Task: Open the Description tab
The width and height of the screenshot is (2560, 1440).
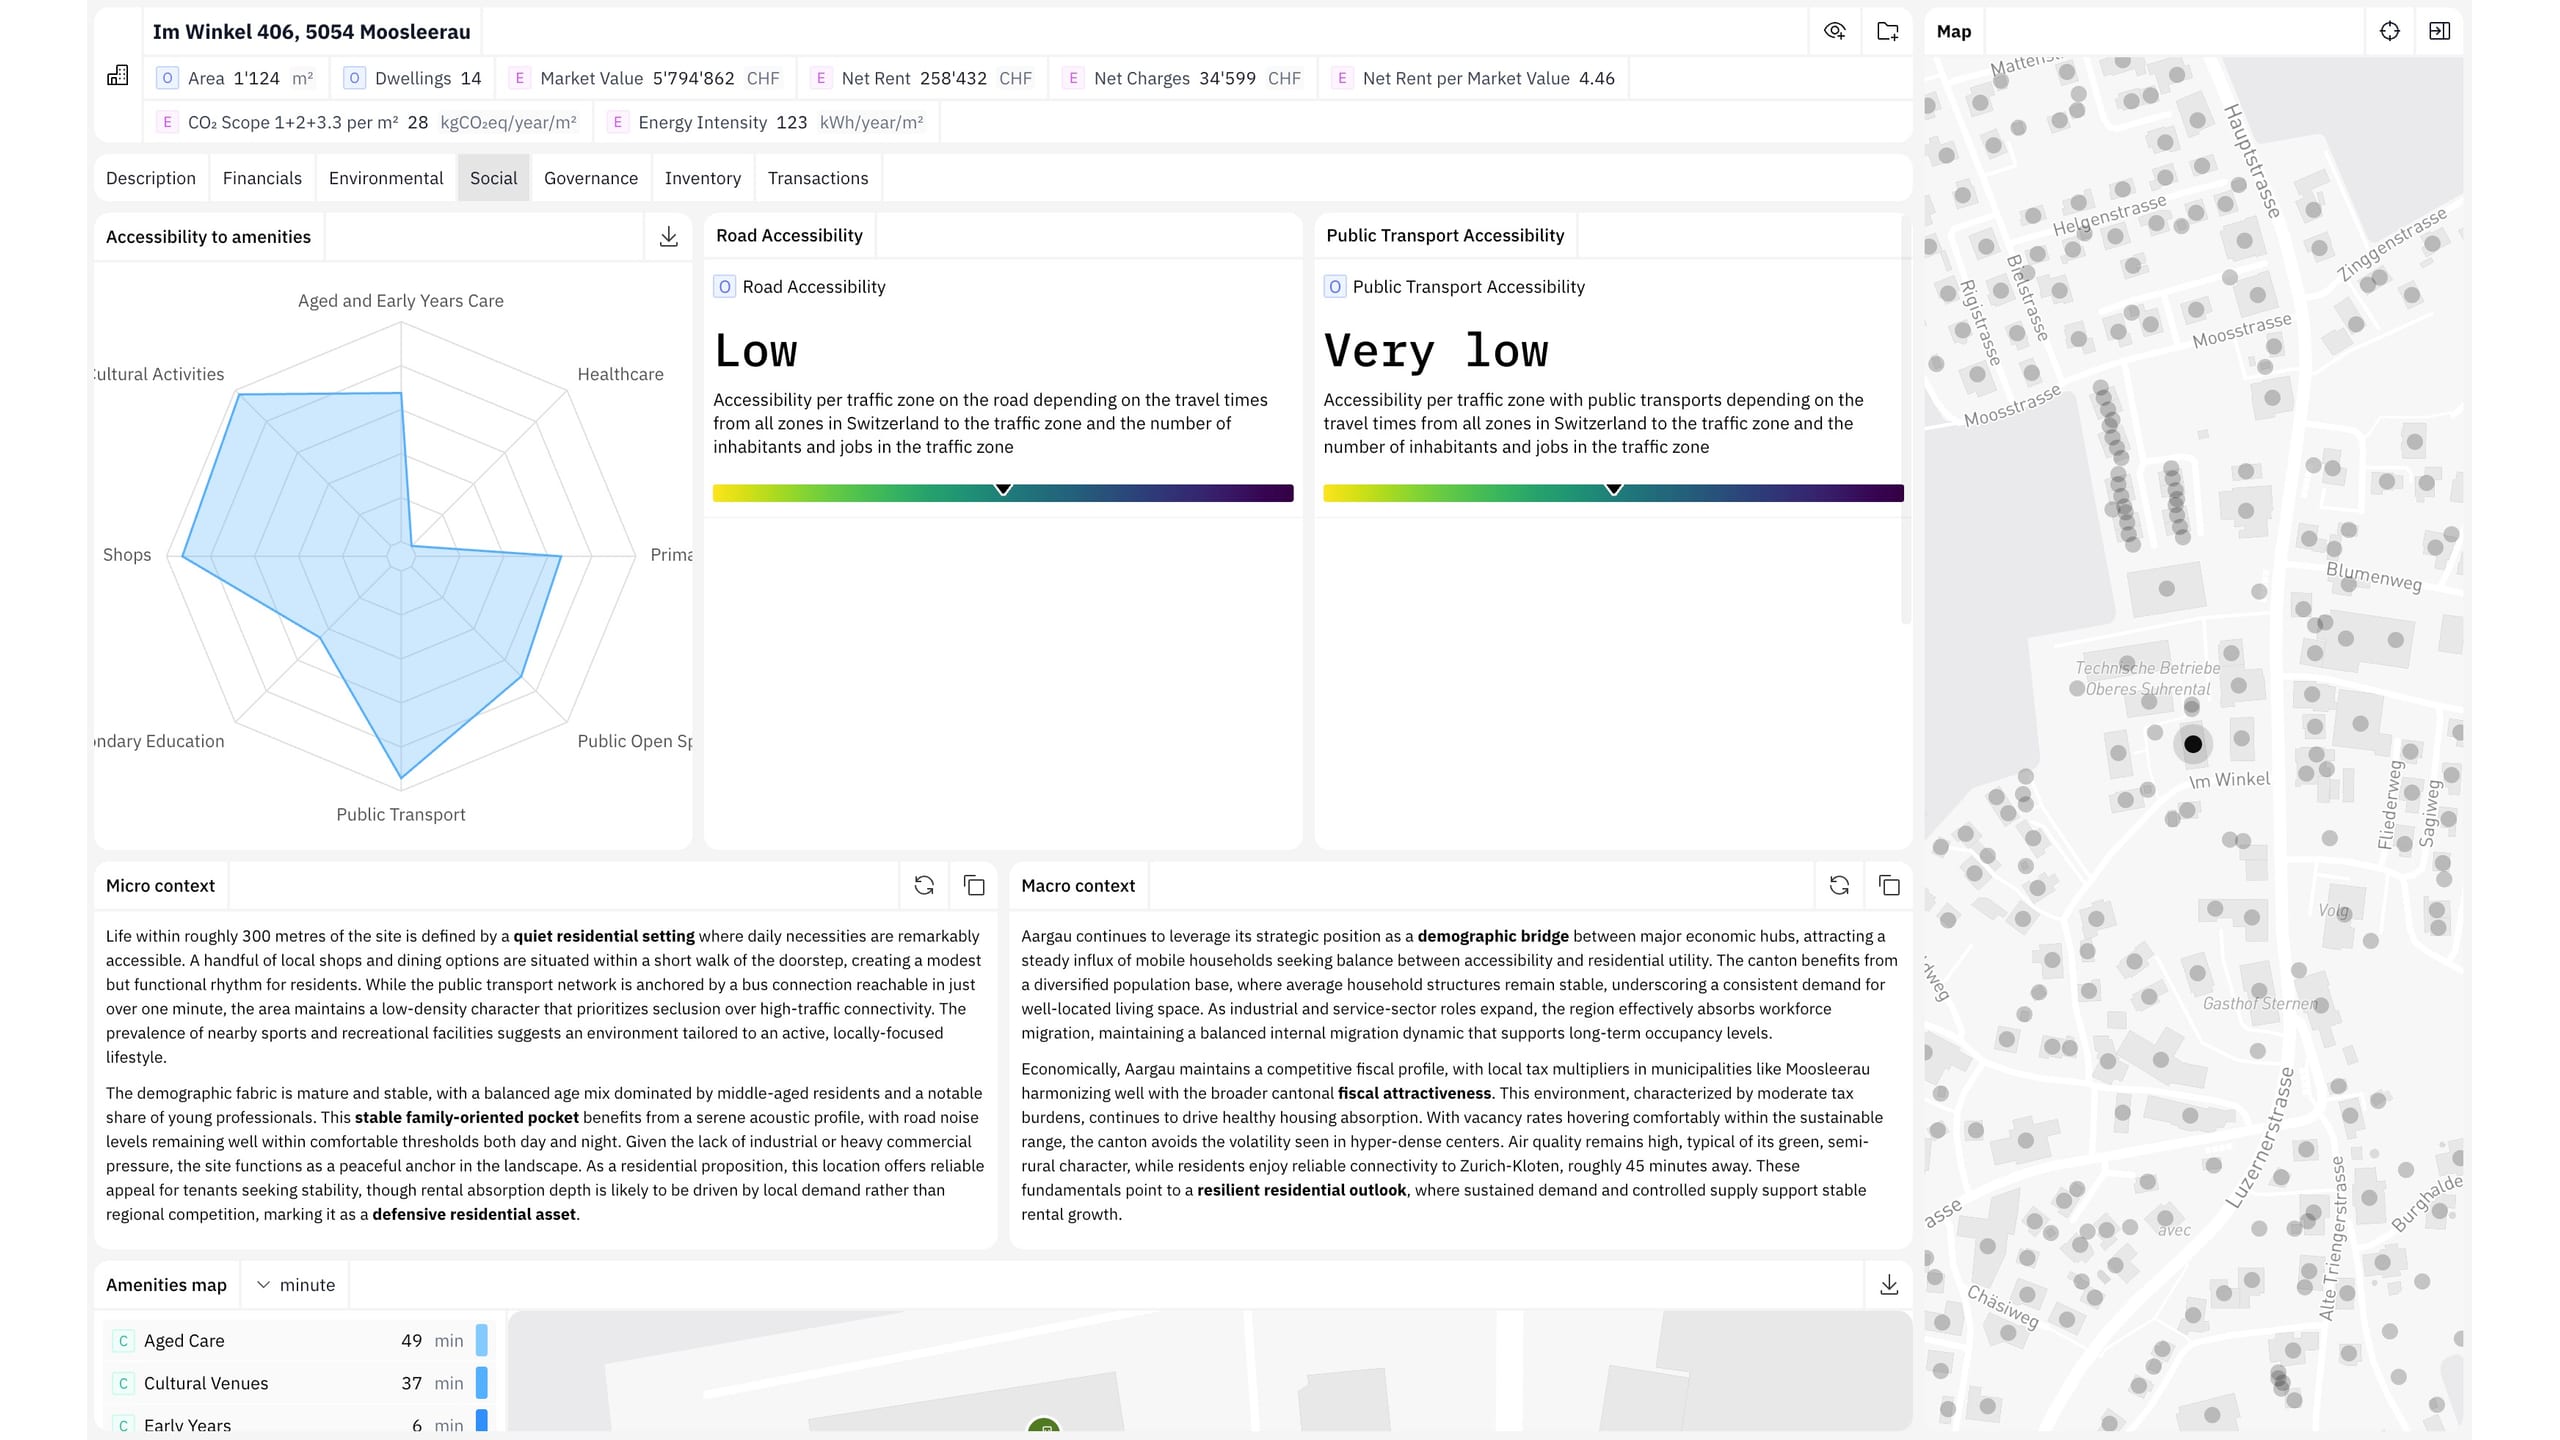Action: (x=151, y=178)
